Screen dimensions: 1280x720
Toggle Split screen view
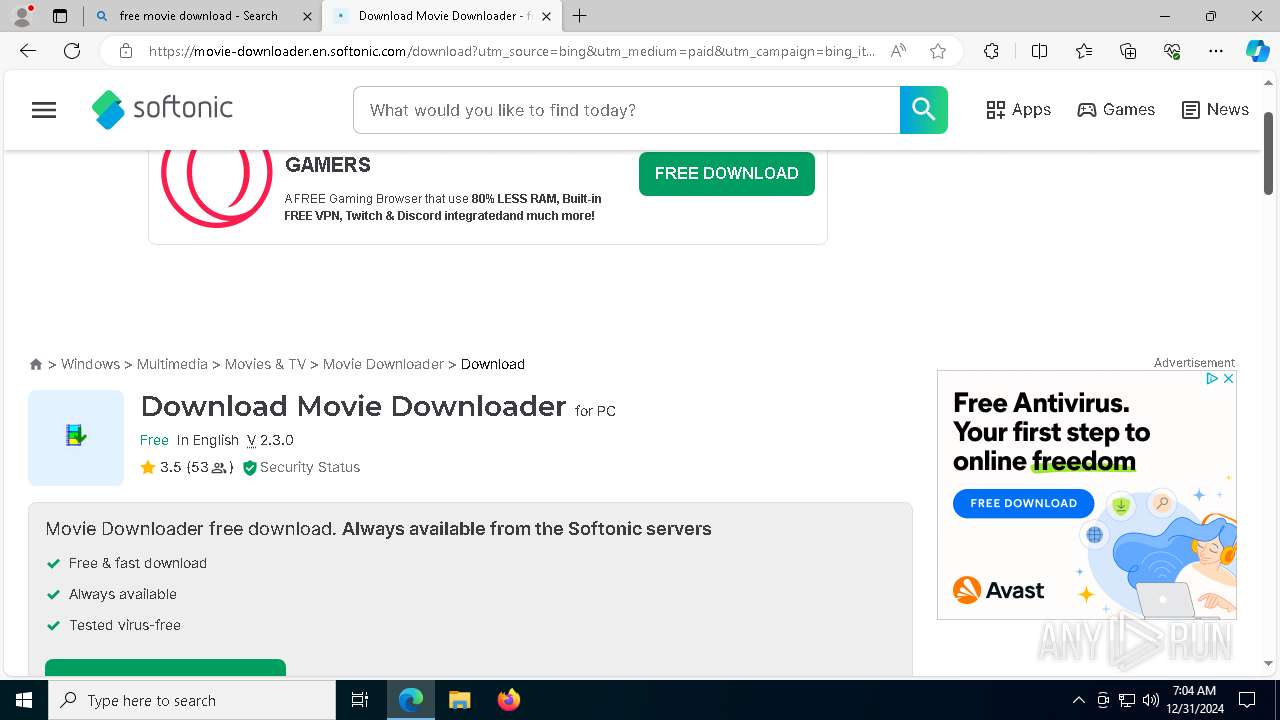coord(1039,51)
